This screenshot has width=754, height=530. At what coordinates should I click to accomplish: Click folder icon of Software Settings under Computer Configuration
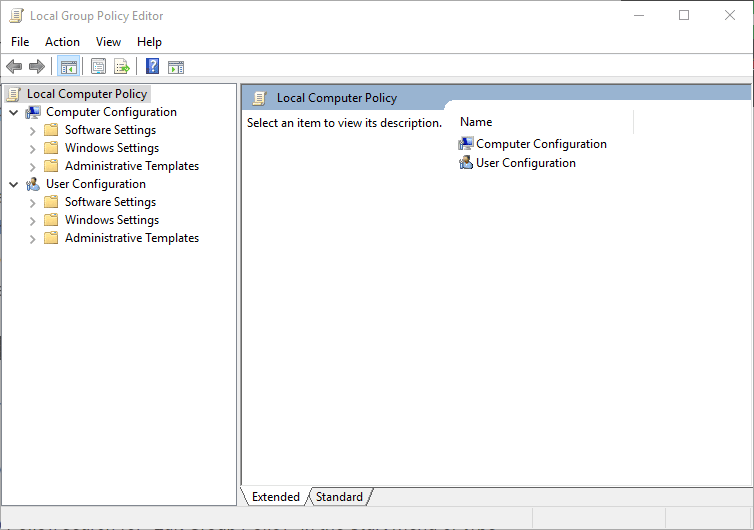tap(51, 130)
